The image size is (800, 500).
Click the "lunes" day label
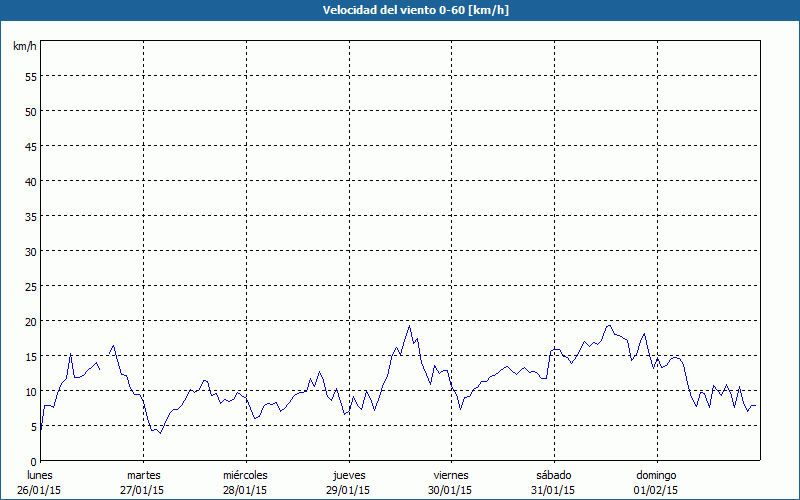pyautogui.click(x=40, y=475)
